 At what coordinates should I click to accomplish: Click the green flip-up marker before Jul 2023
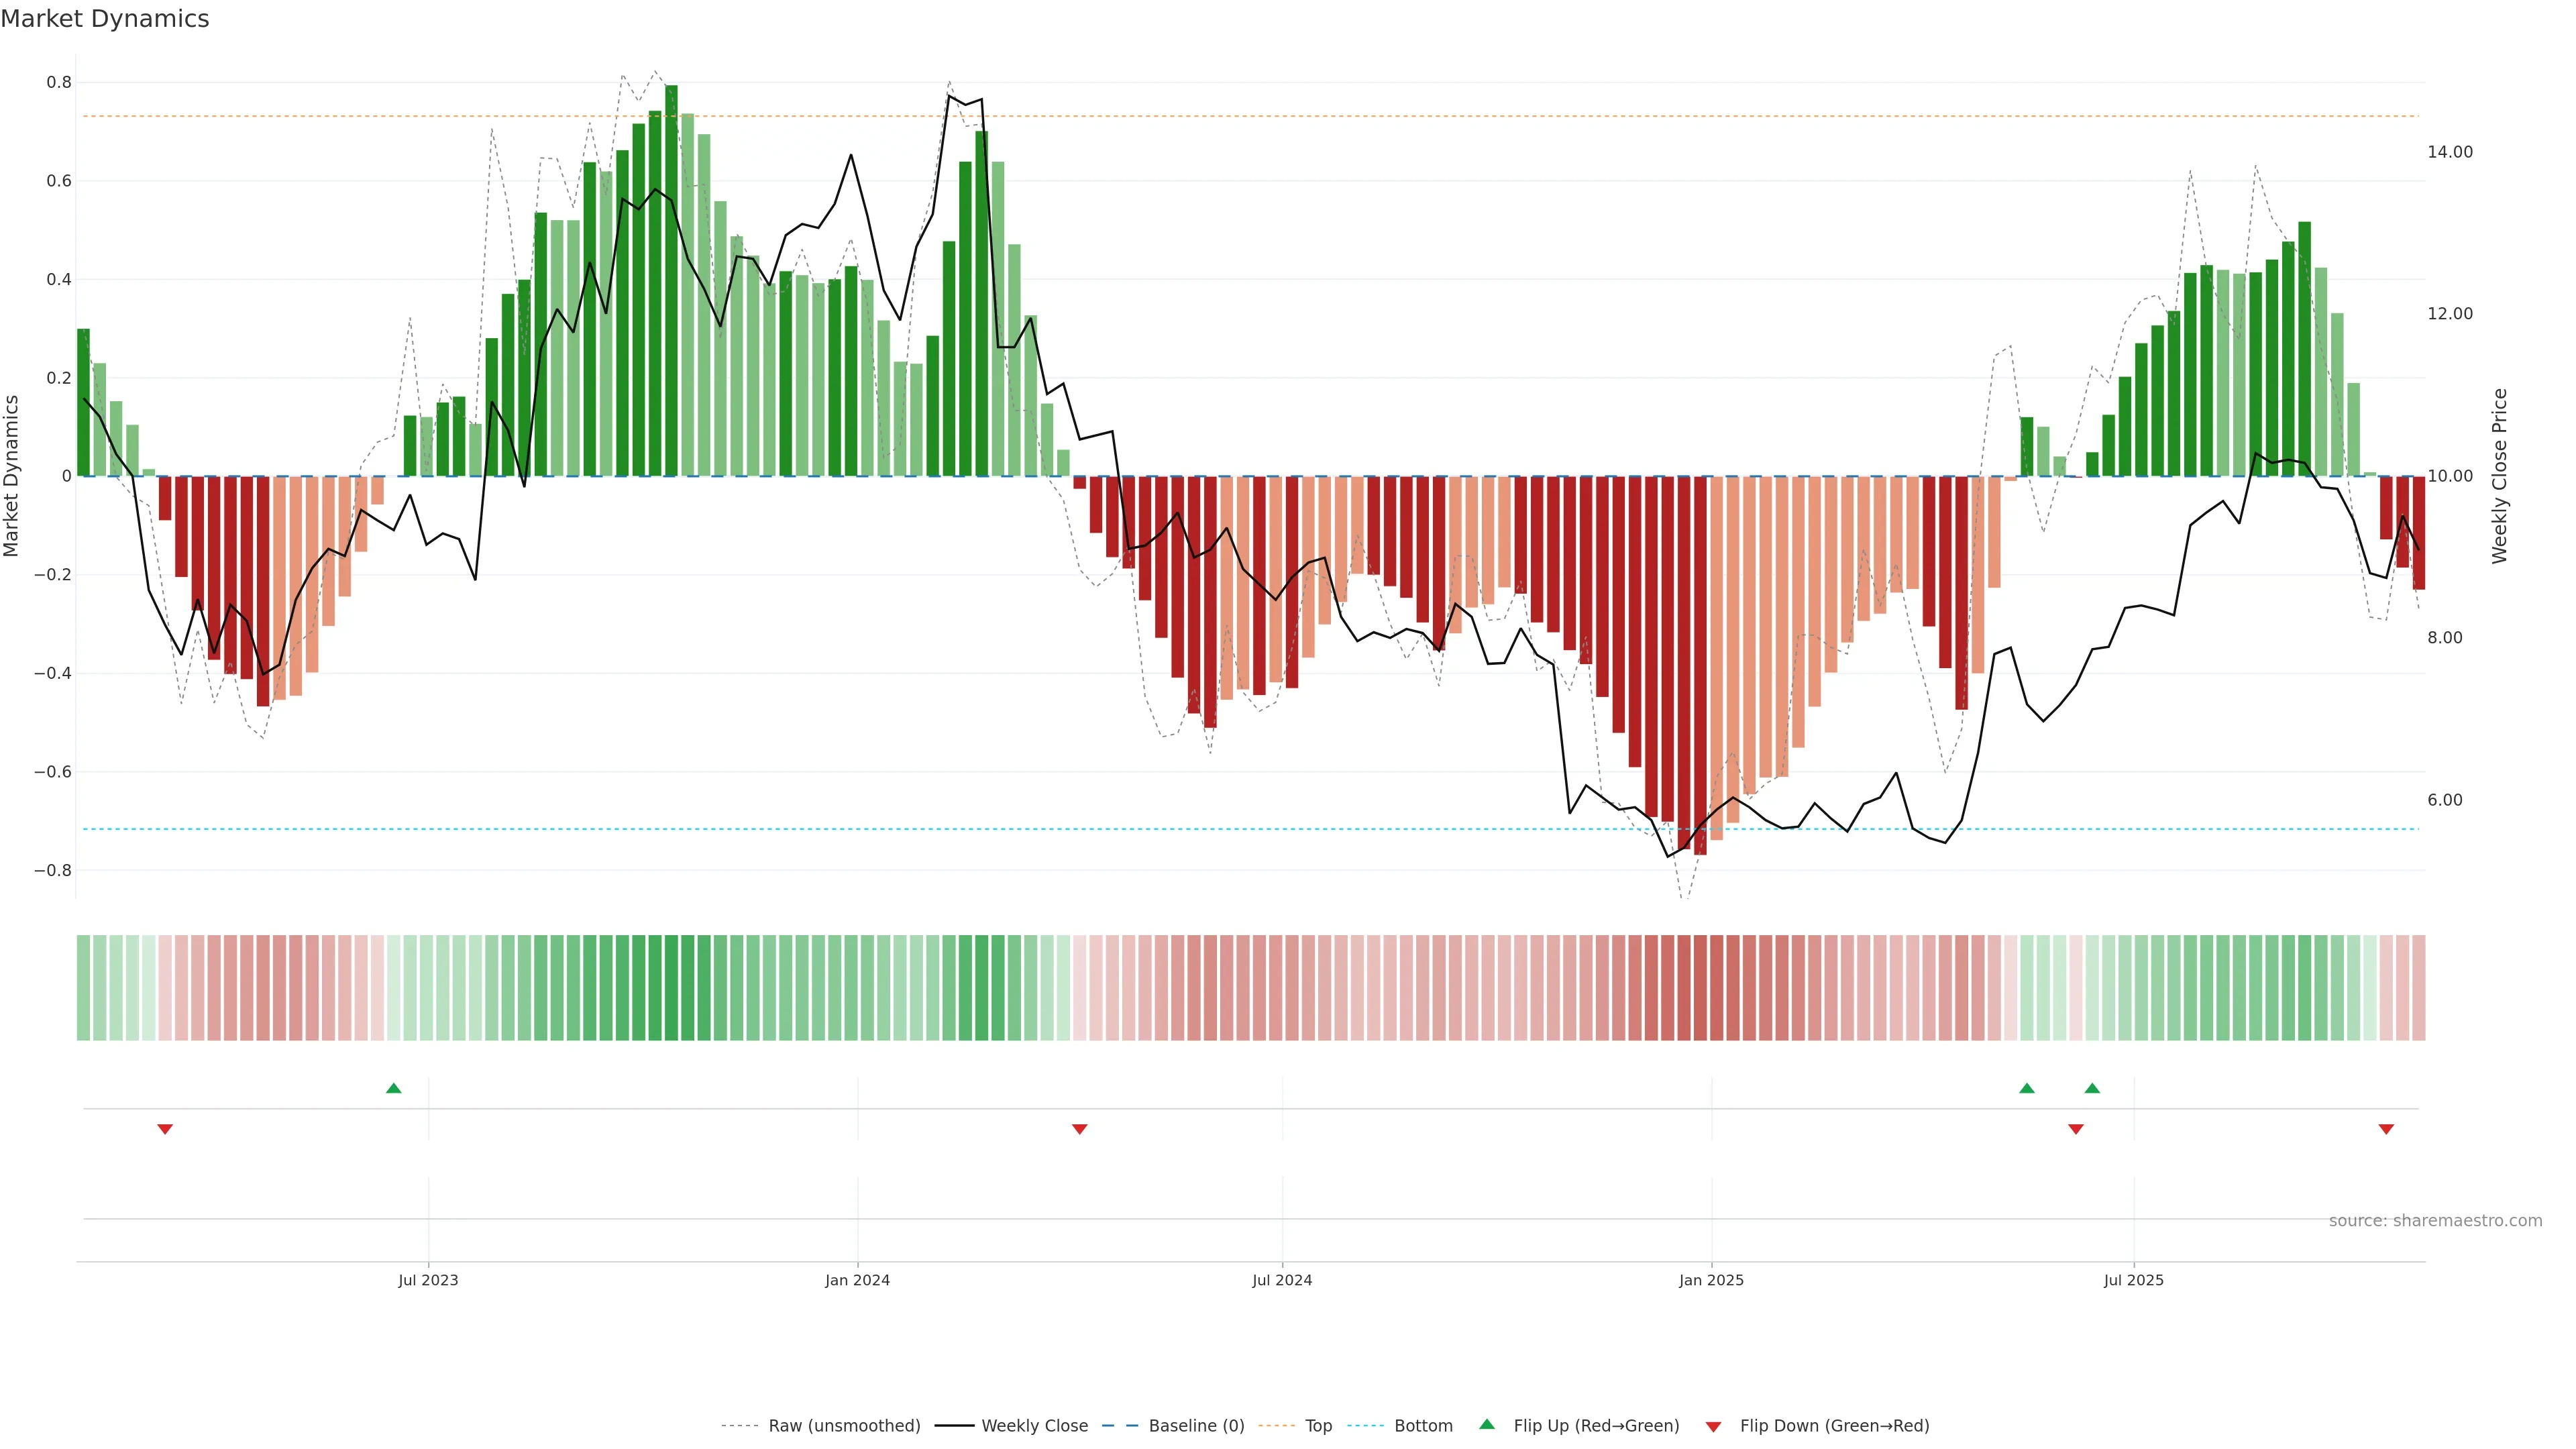click(394, 1088)
